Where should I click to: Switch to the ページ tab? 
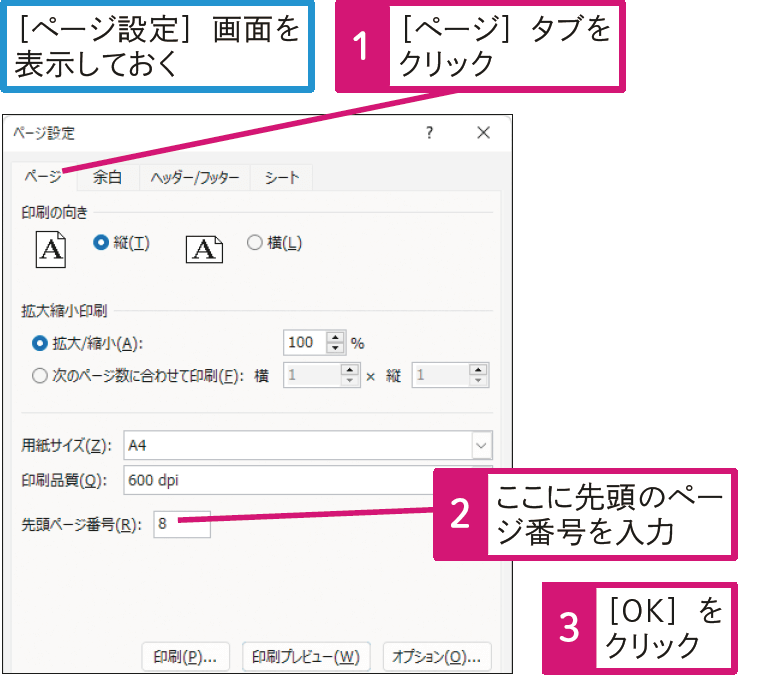coord(44,177)
